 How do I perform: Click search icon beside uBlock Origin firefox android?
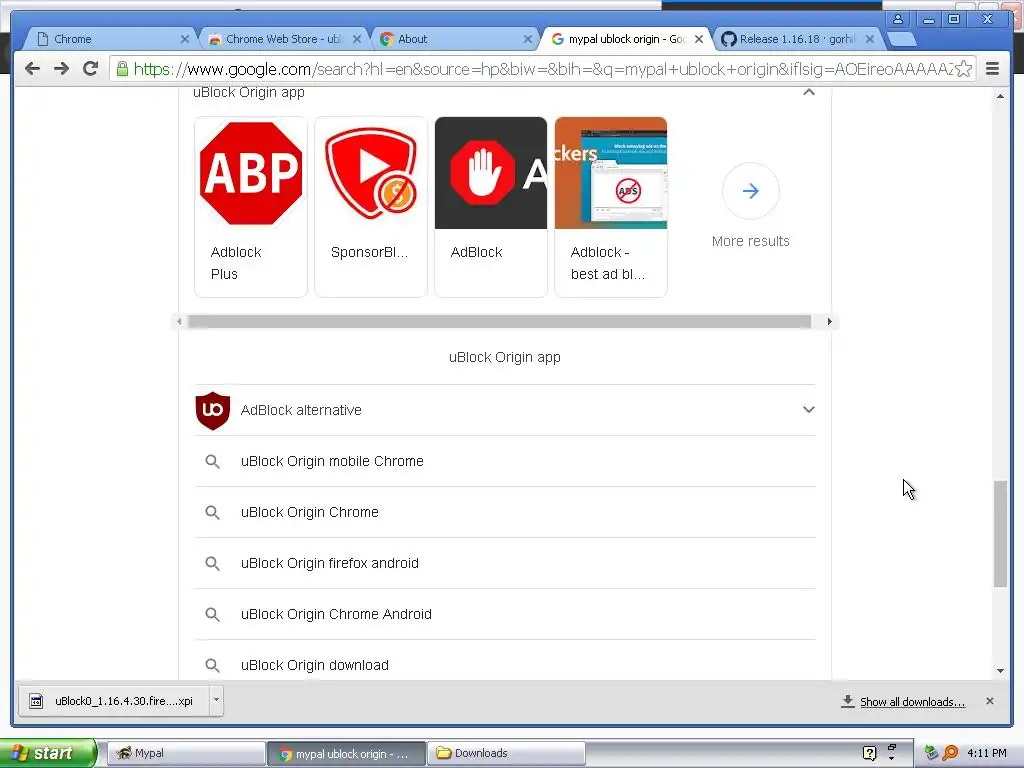coord(212,563)
